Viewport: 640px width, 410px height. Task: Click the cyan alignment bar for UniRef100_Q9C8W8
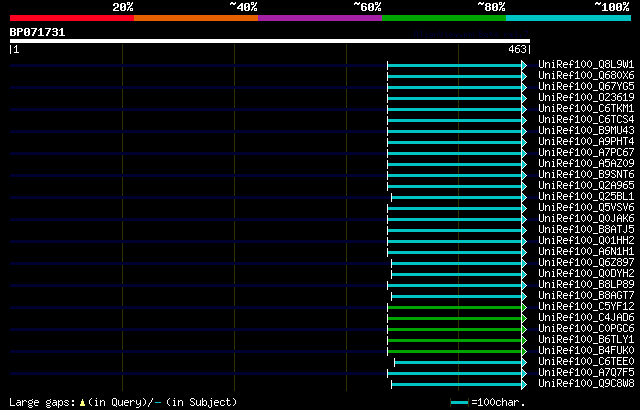[456, 385]
